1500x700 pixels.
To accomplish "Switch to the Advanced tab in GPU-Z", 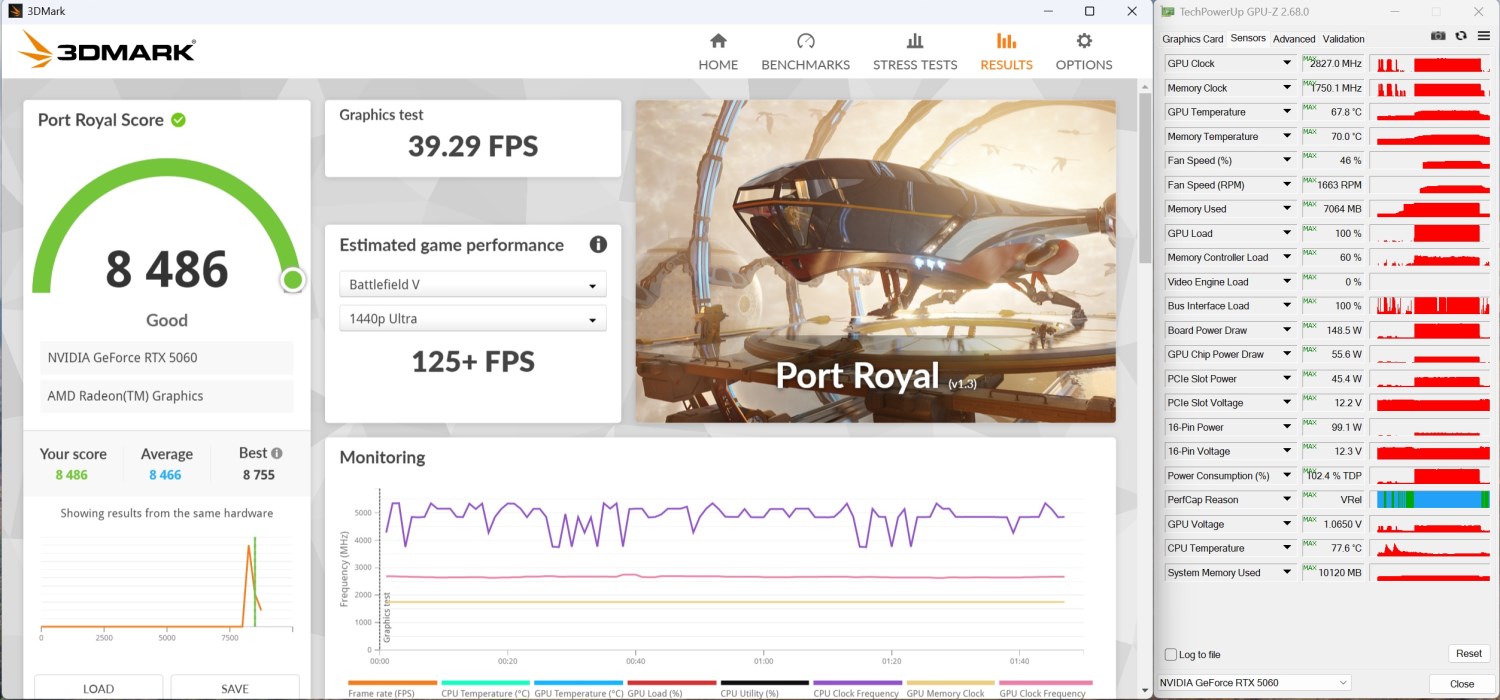I will pyautogui.click(x=1294, y=39).
